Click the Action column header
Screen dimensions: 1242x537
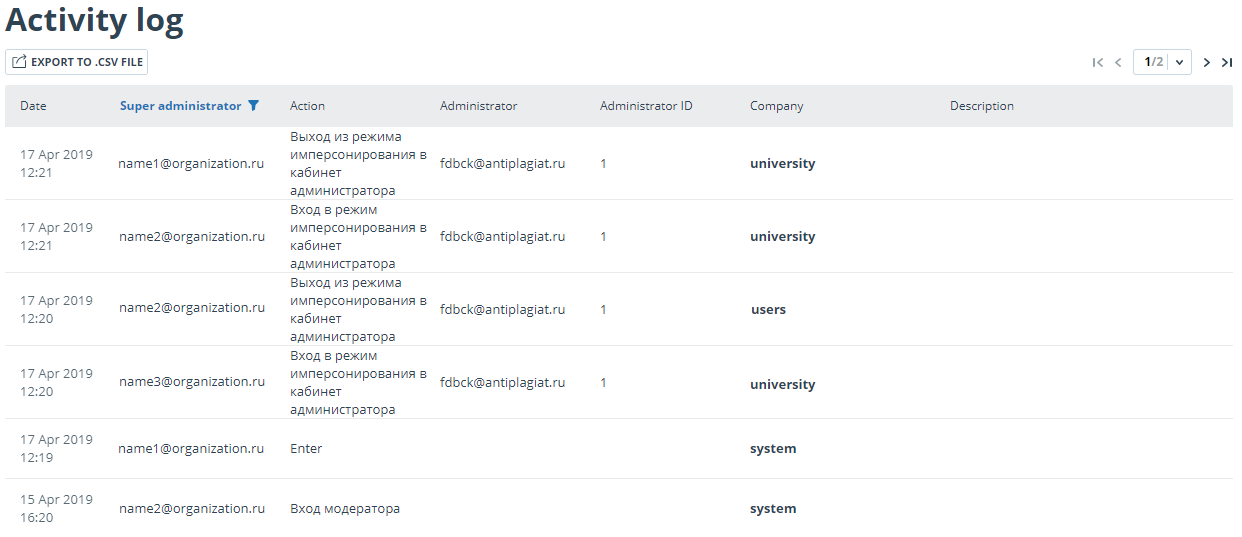pyautogui.click(x=307, y=106)
